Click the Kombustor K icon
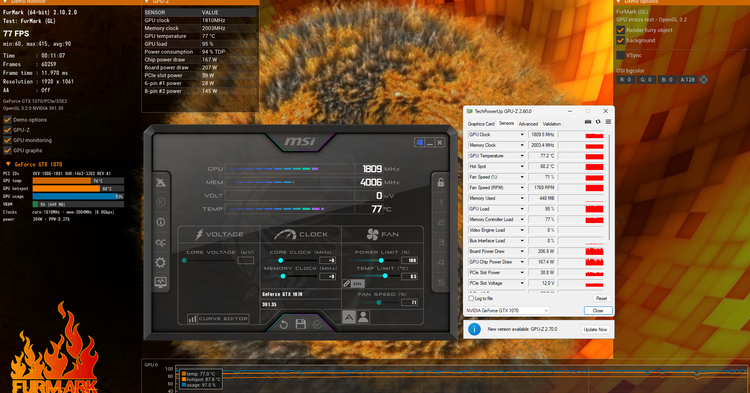 [x=160, y=202]
